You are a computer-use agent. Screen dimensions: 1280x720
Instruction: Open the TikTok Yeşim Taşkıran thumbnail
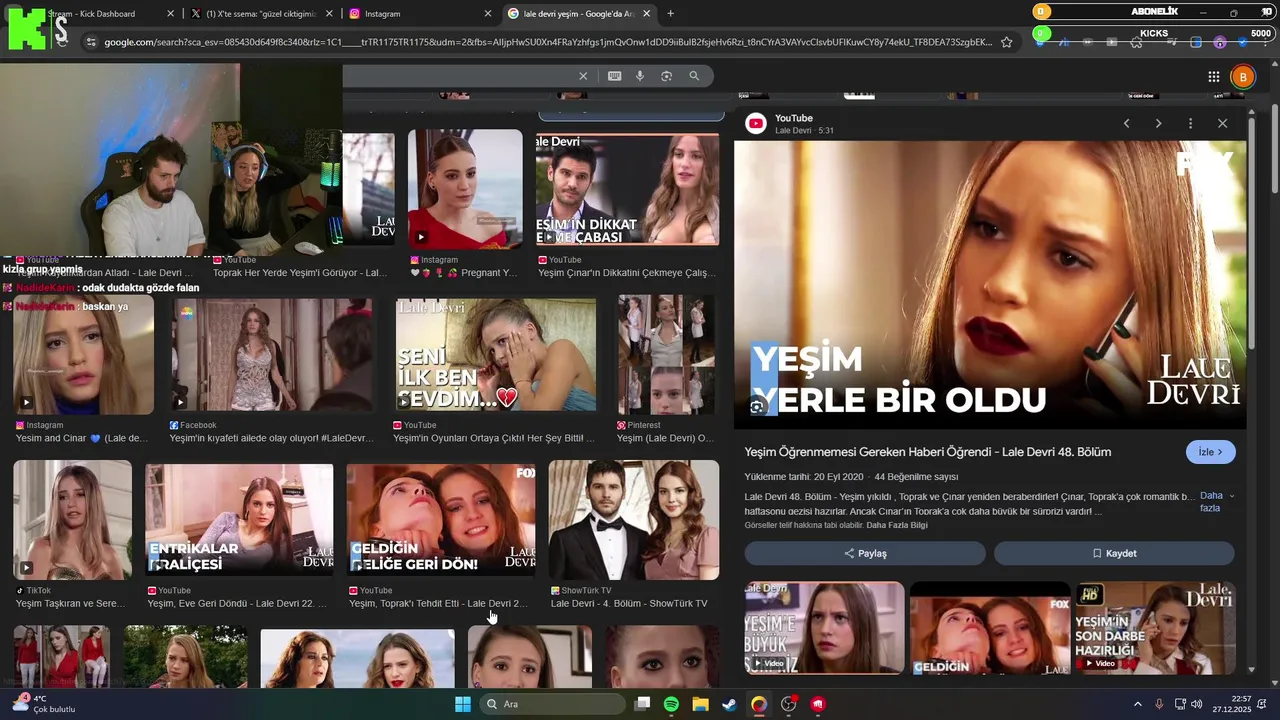point(72,520)
